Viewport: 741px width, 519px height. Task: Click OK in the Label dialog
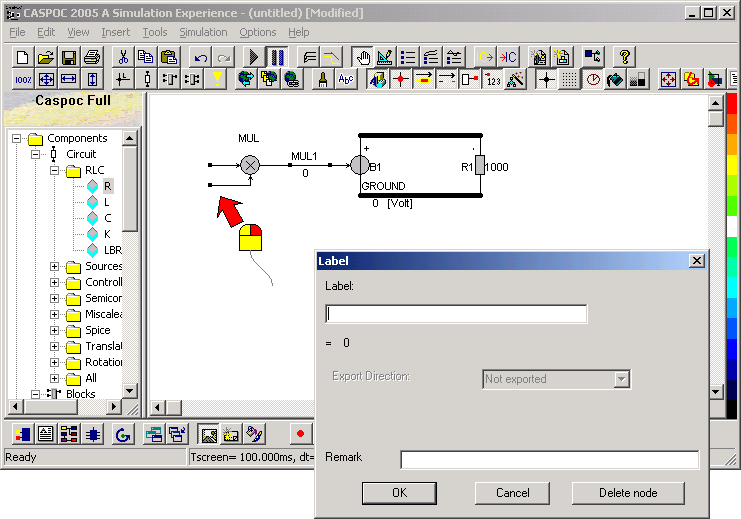tap(399, 493)
